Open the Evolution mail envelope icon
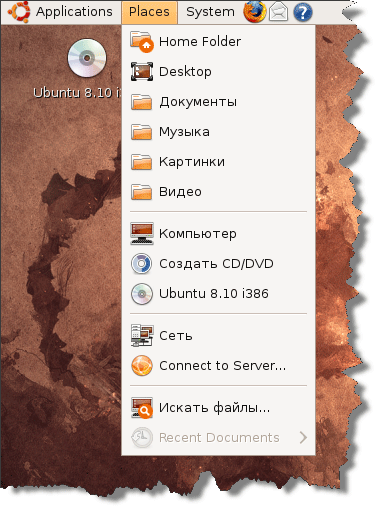This screenshot has width=376, height=506. [278, 12]
